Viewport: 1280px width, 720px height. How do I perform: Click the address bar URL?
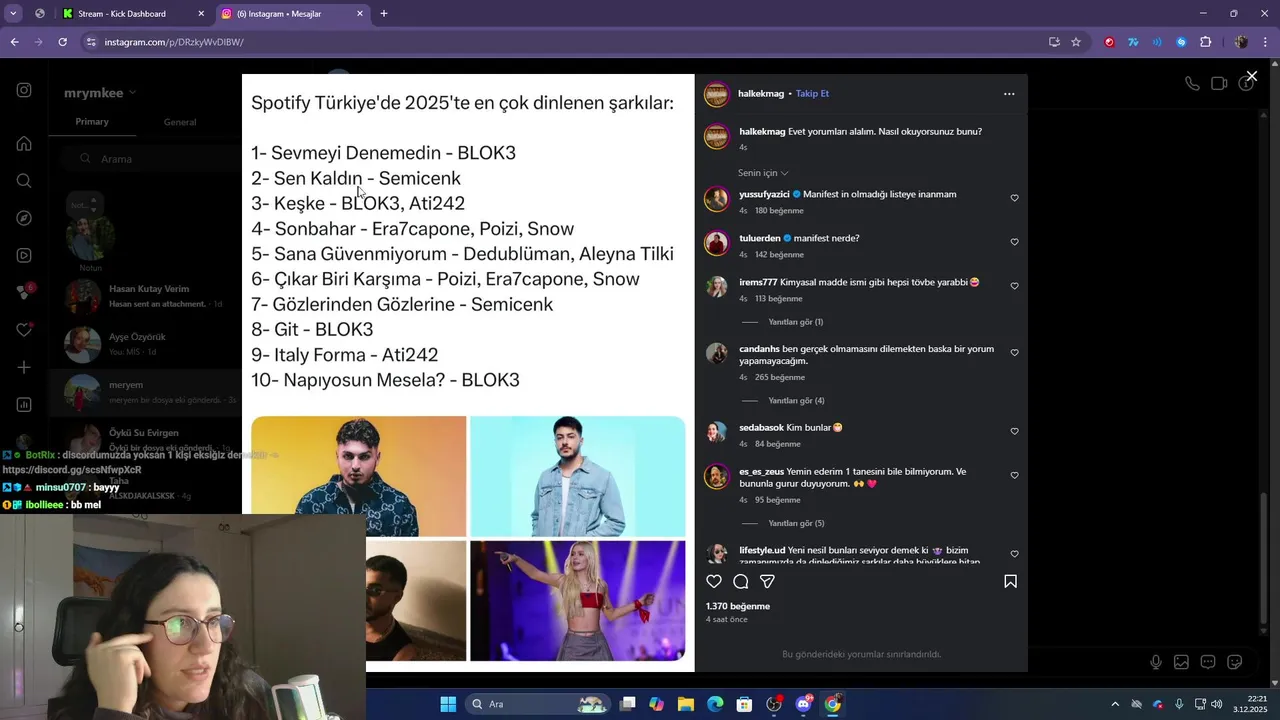(174, 42)
